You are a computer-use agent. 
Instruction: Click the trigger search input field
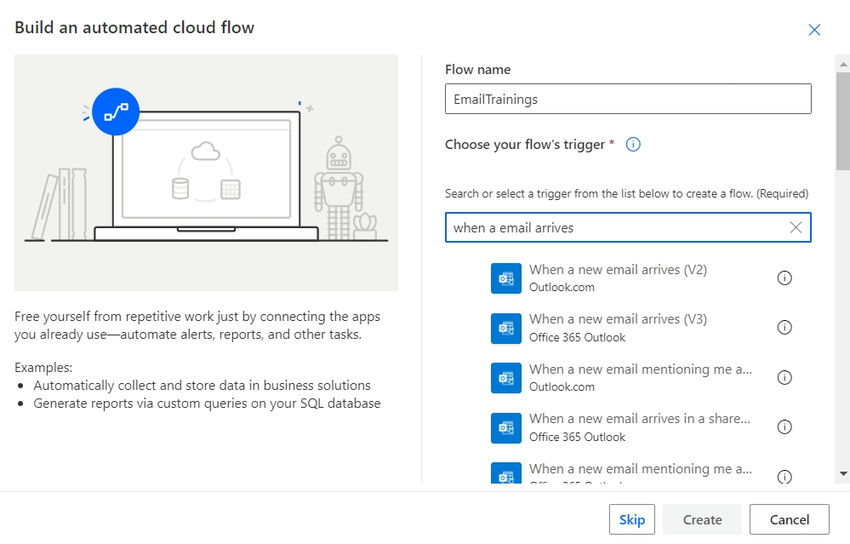point(615,228)
